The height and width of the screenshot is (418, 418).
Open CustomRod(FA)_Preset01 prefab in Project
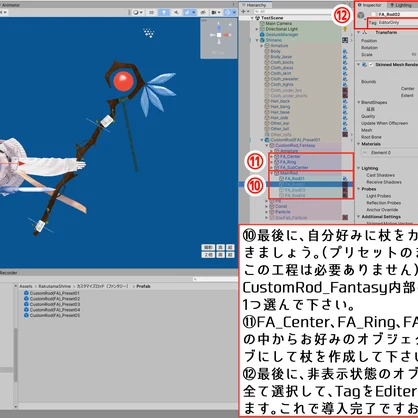pos(52,293)
